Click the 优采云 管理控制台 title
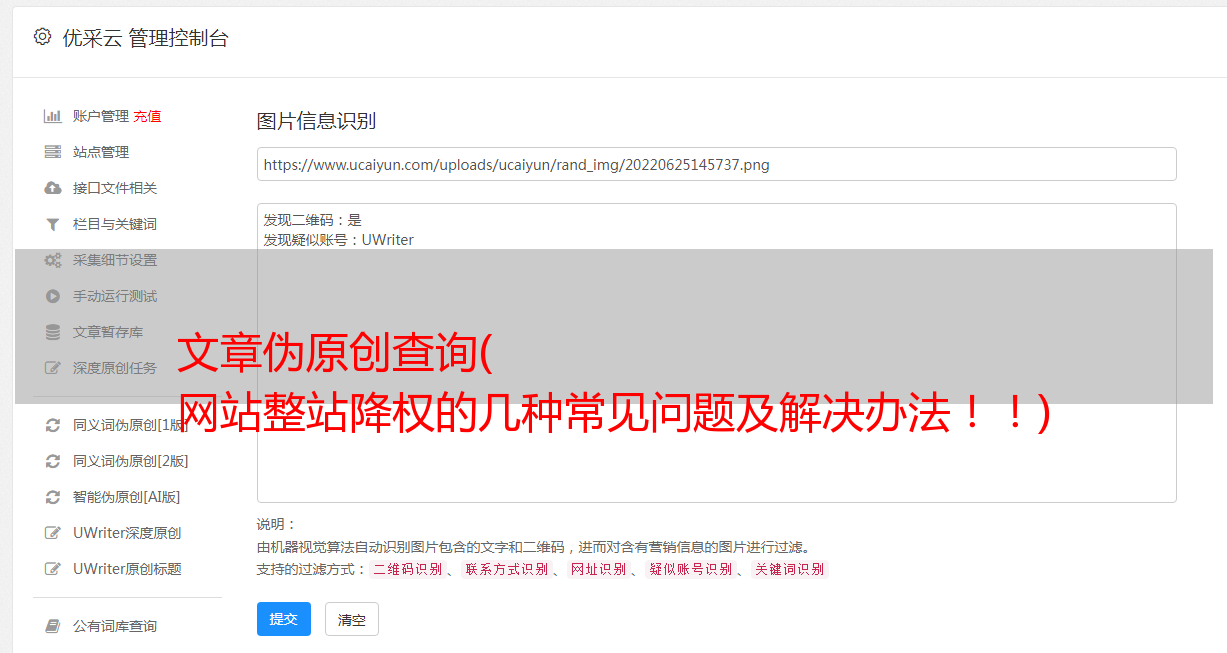This screenshot has height=653, width=1227. (145, 38)
